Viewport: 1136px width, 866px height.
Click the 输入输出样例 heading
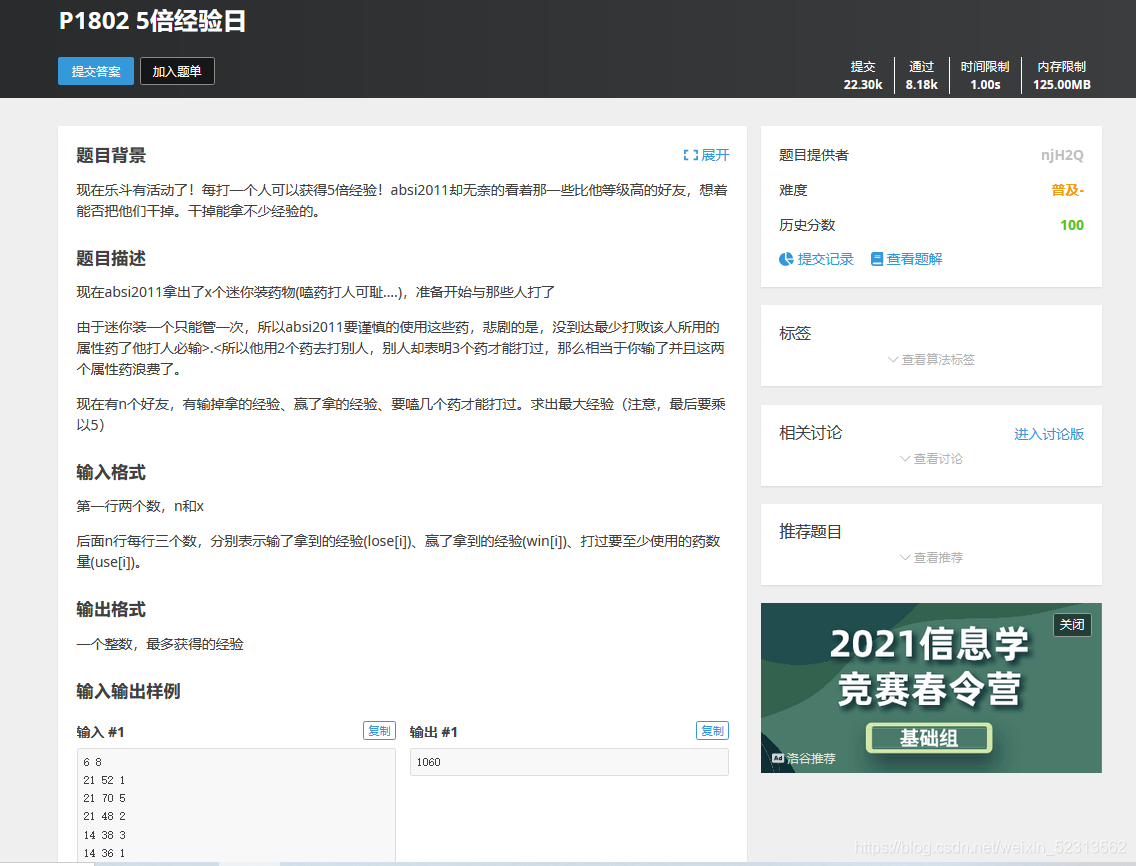click(128, 691)
